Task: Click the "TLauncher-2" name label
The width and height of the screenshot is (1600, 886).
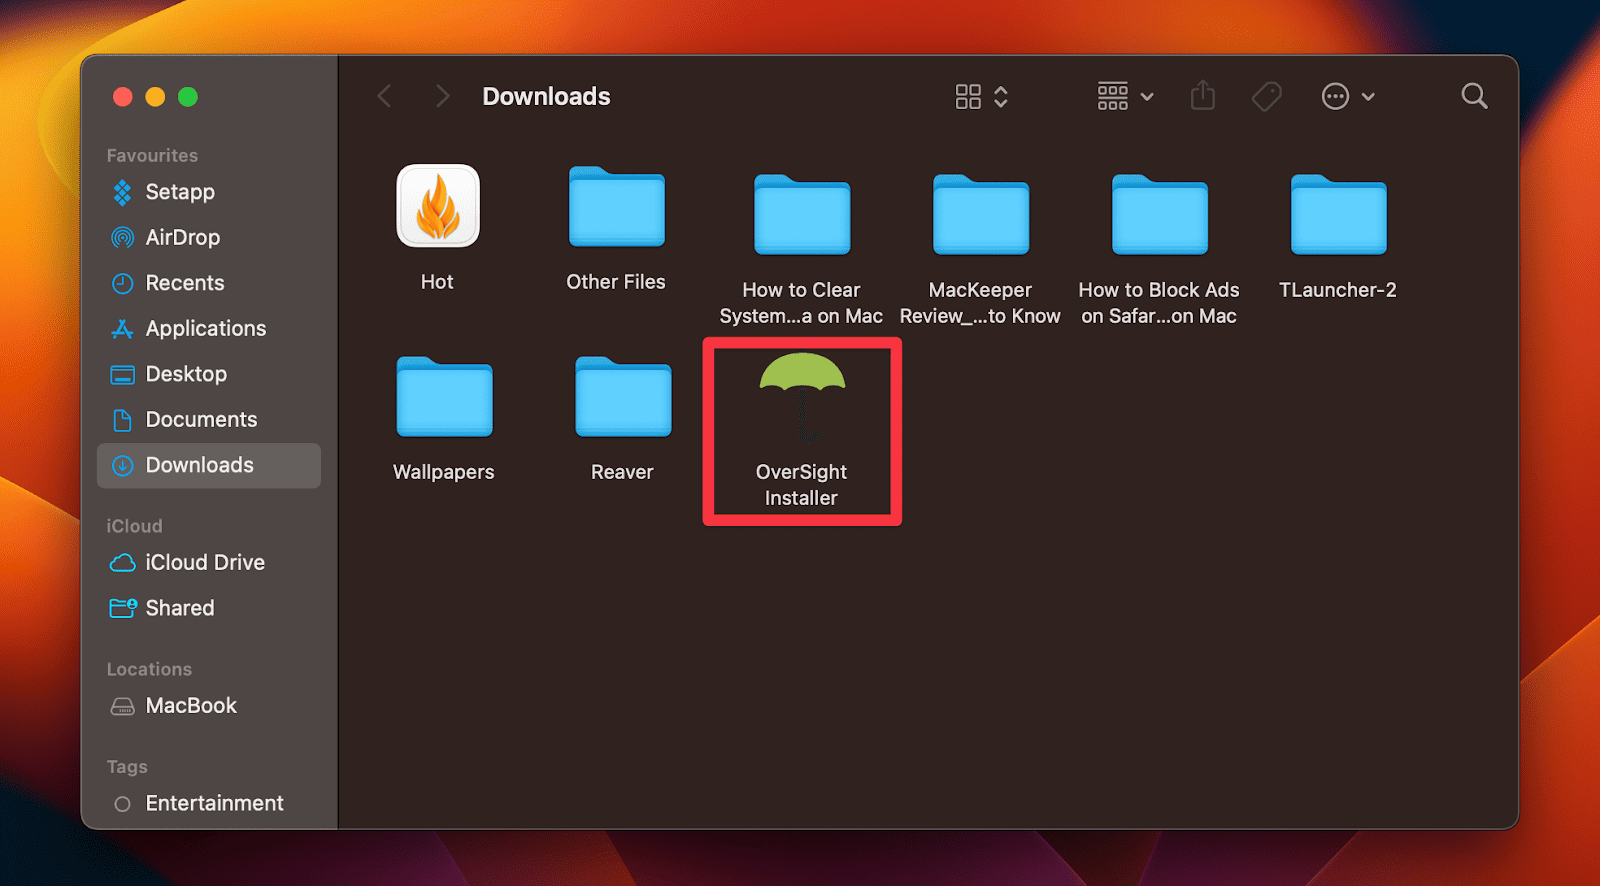Action: [1338, 290]
